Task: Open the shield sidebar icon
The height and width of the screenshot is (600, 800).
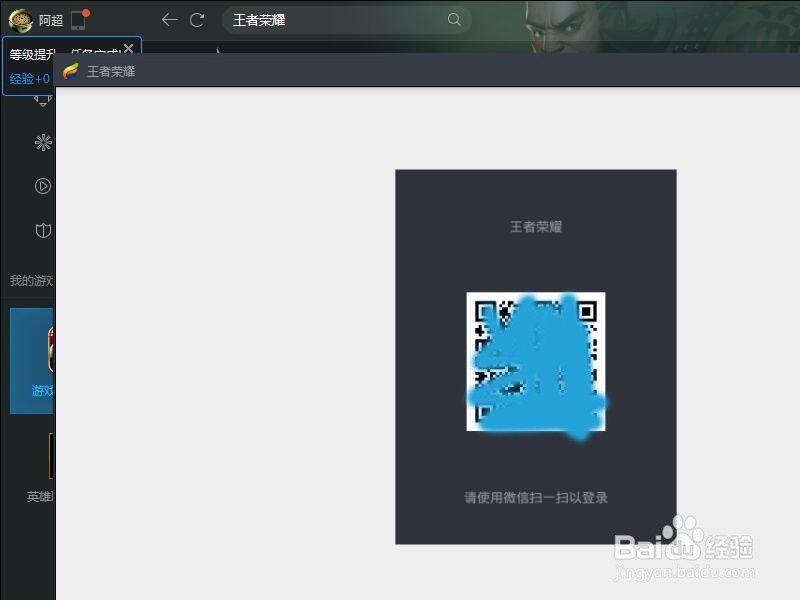Action: (43, 231)
